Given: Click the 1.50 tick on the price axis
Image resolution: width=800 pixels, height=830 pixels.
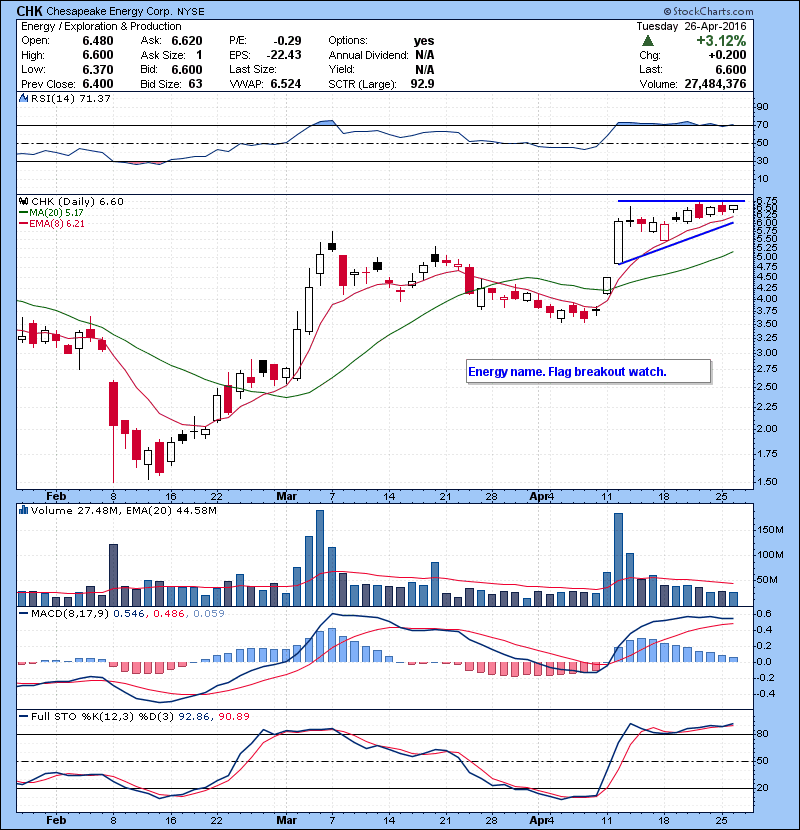Looking at the screenshot, I should point(767,481).
